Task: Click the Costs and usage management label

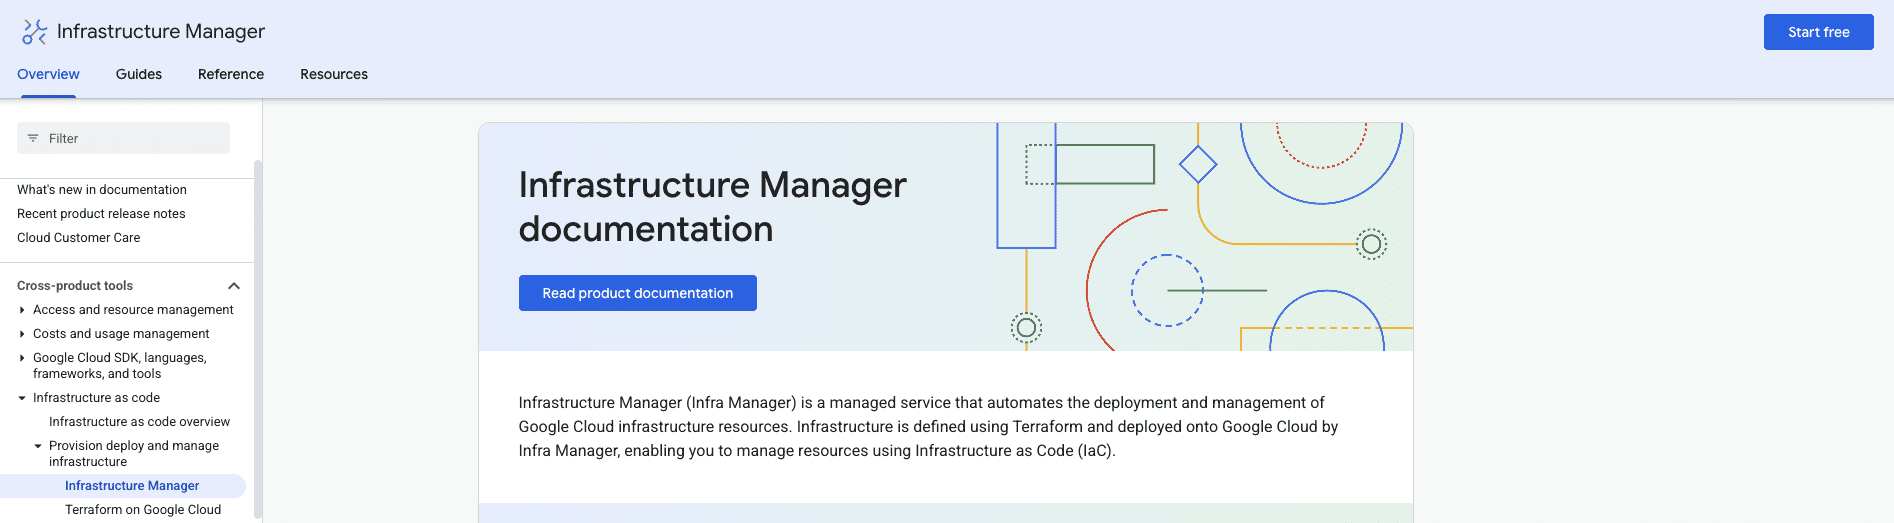Action: tap(121, 334)
